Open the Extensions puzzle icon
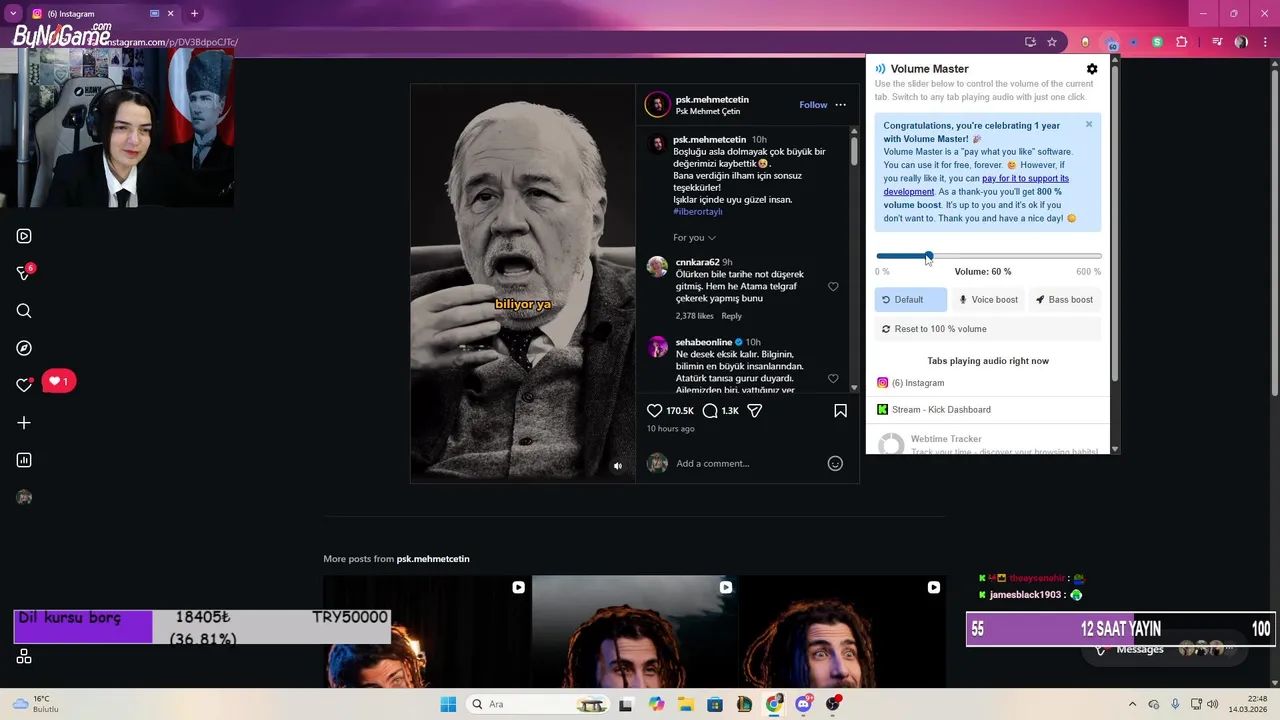The image size is (1280, 720). pos(1182,42)
